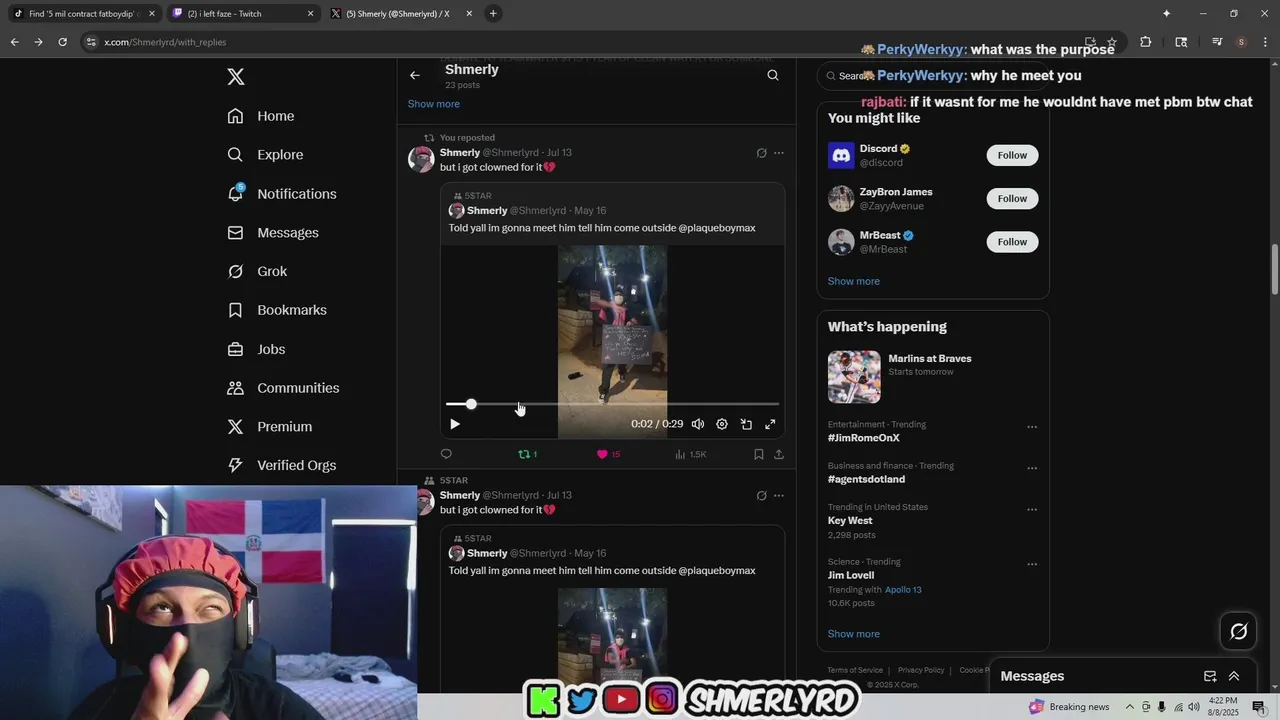Unlike the first tweet with 15 likes

608,454
